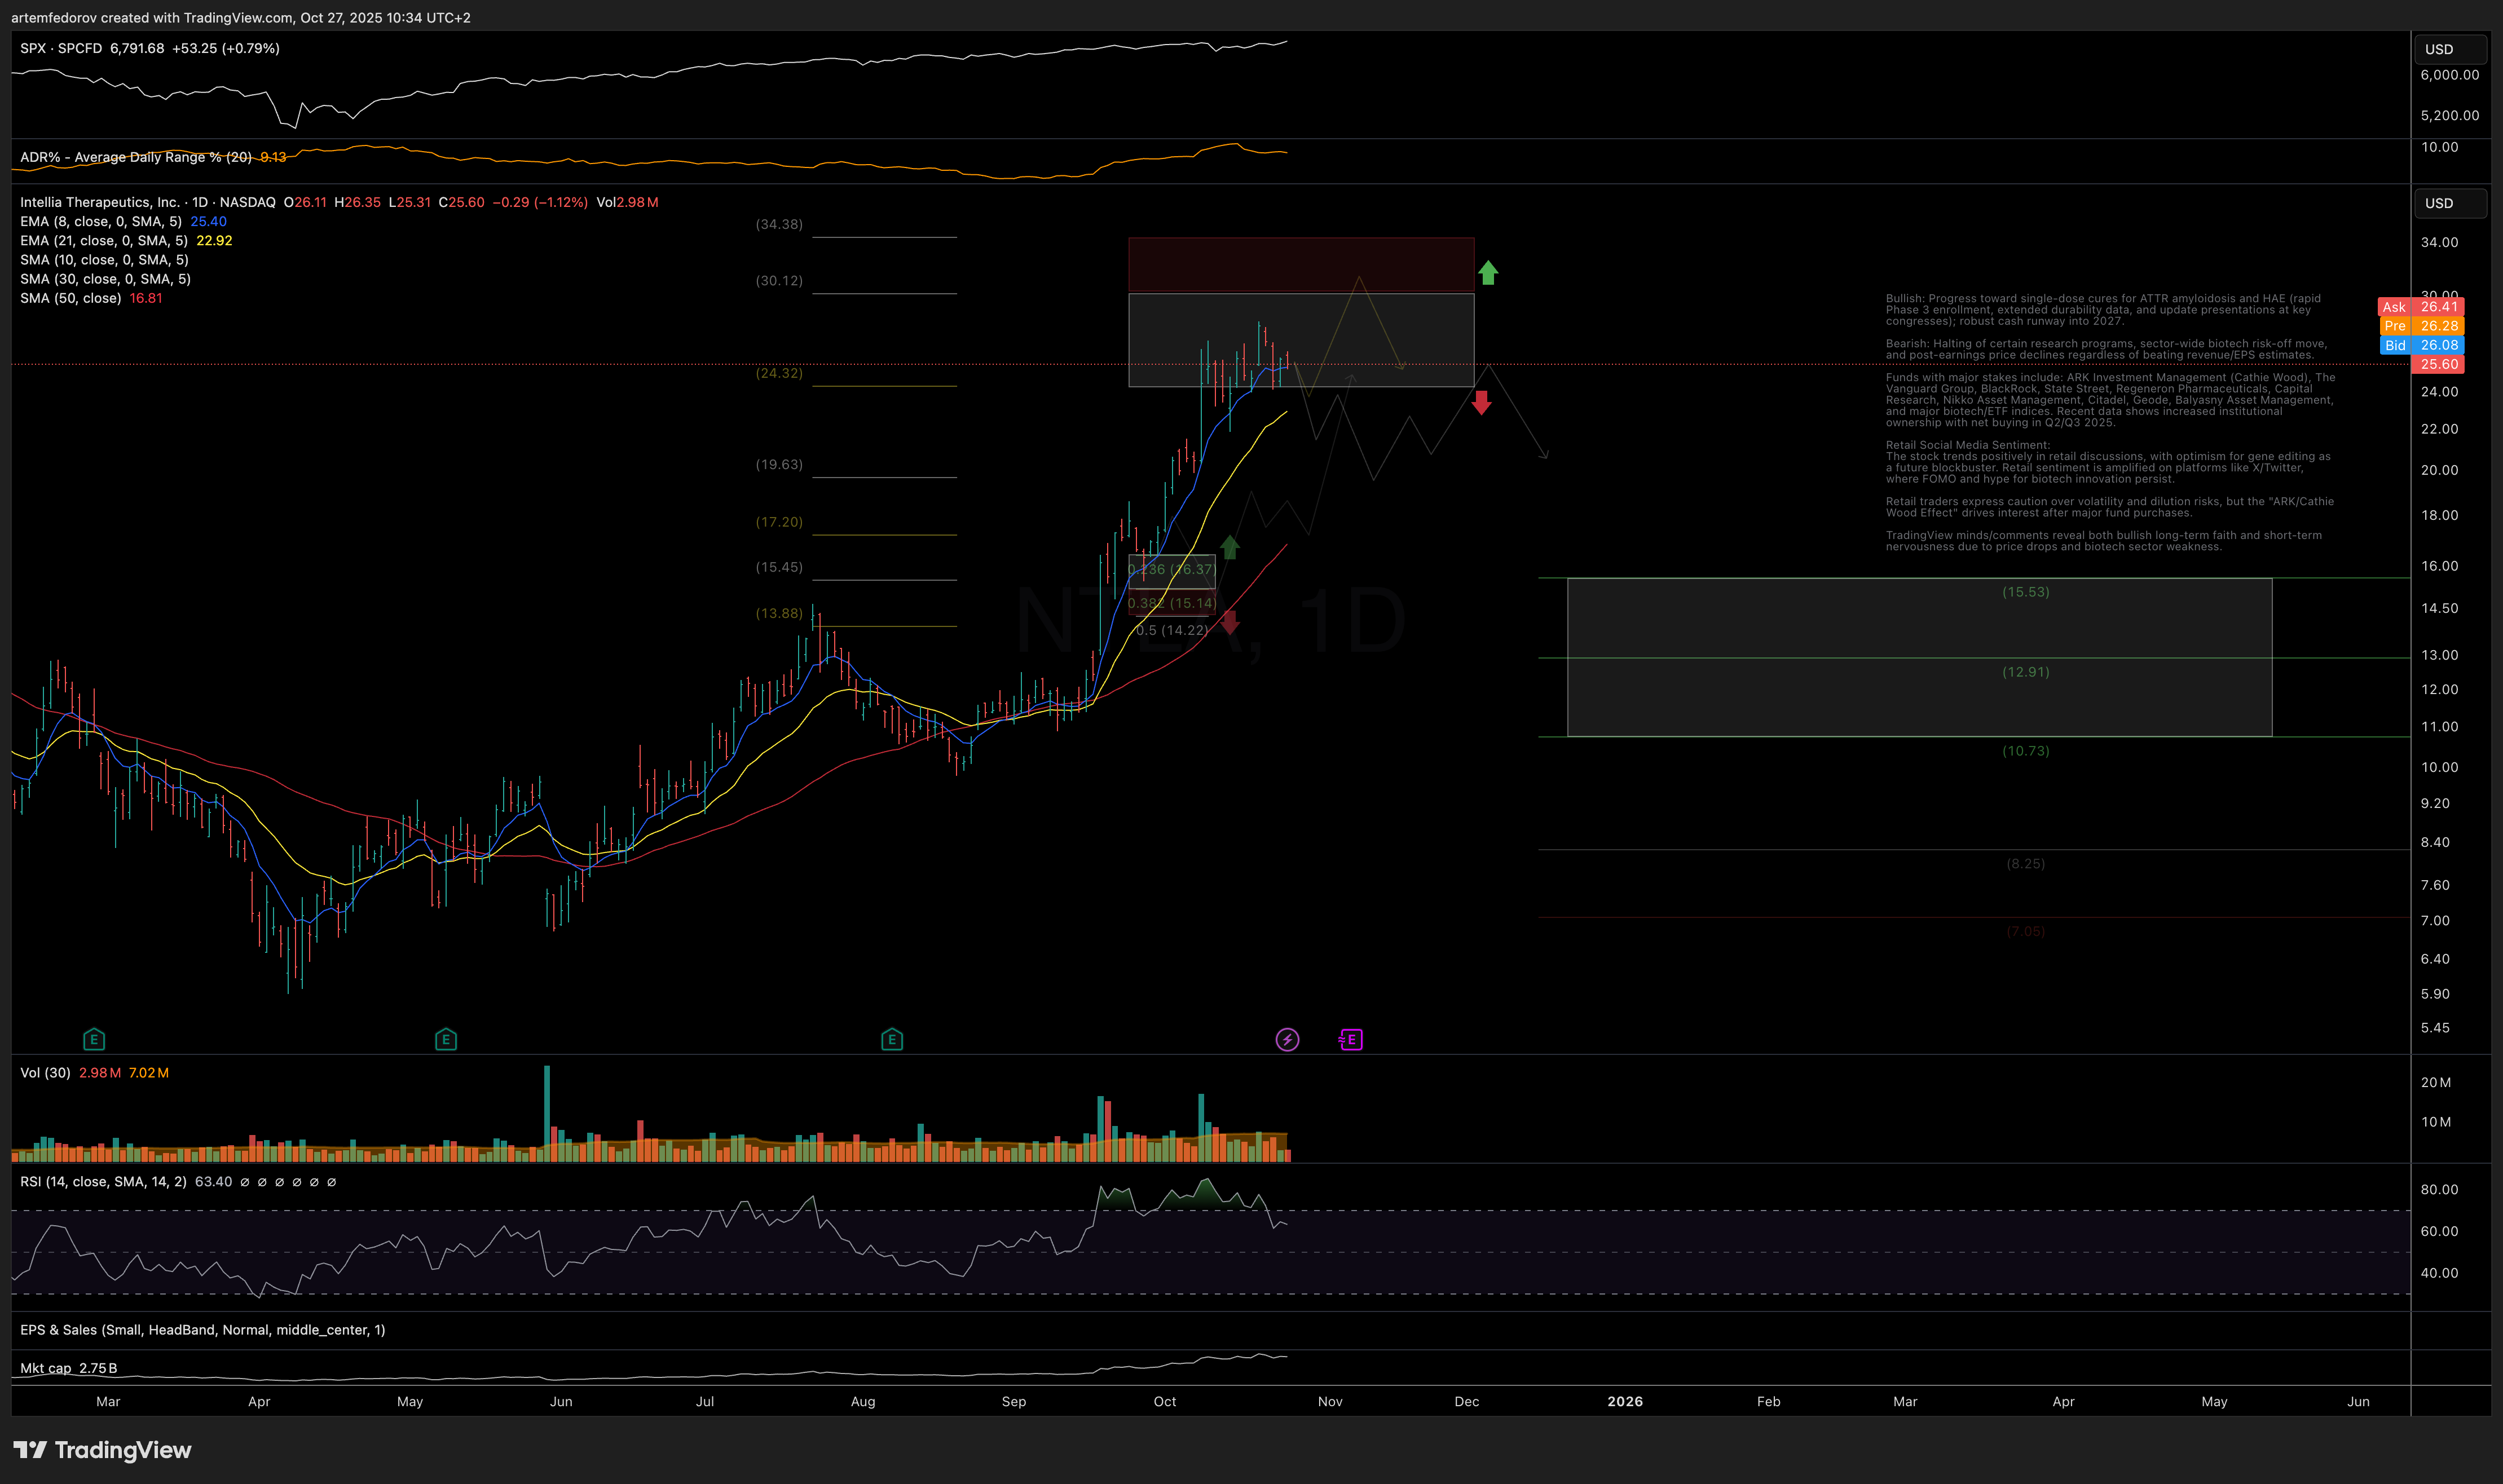
Task: Click the (8.25) level label
Action: pyautogui.click(x=2026, y=864)
